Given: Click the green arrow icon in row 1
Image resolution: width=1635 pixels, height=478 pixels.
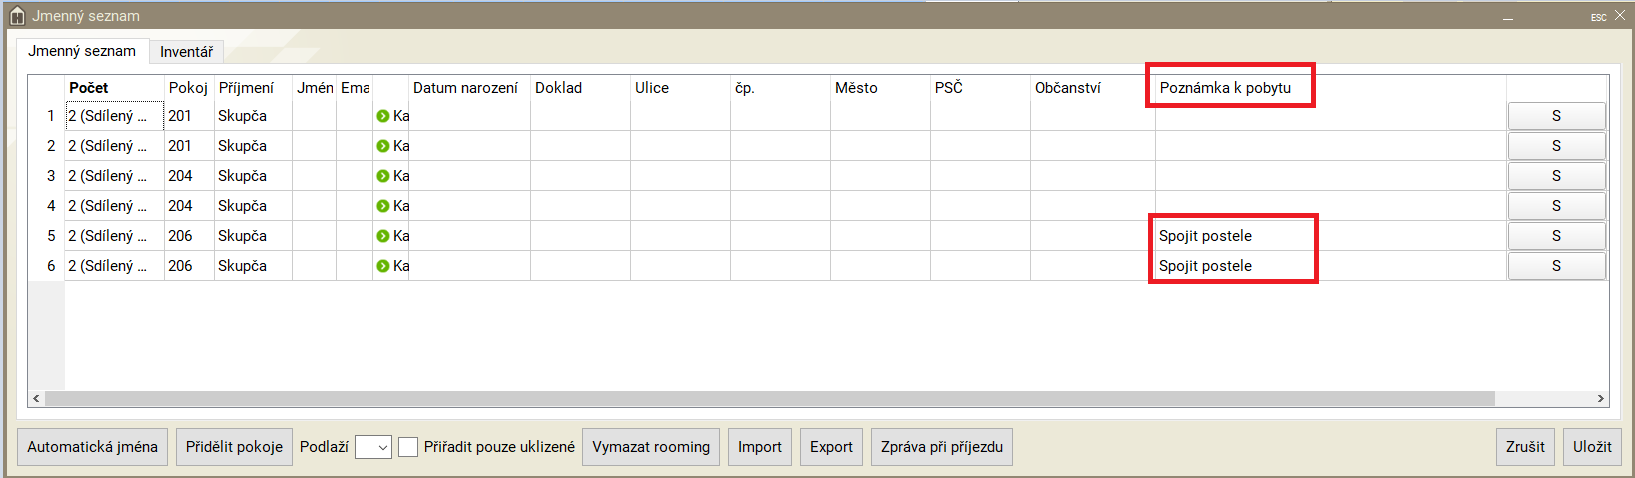Looking at the screenshot, I should (383, 116).
